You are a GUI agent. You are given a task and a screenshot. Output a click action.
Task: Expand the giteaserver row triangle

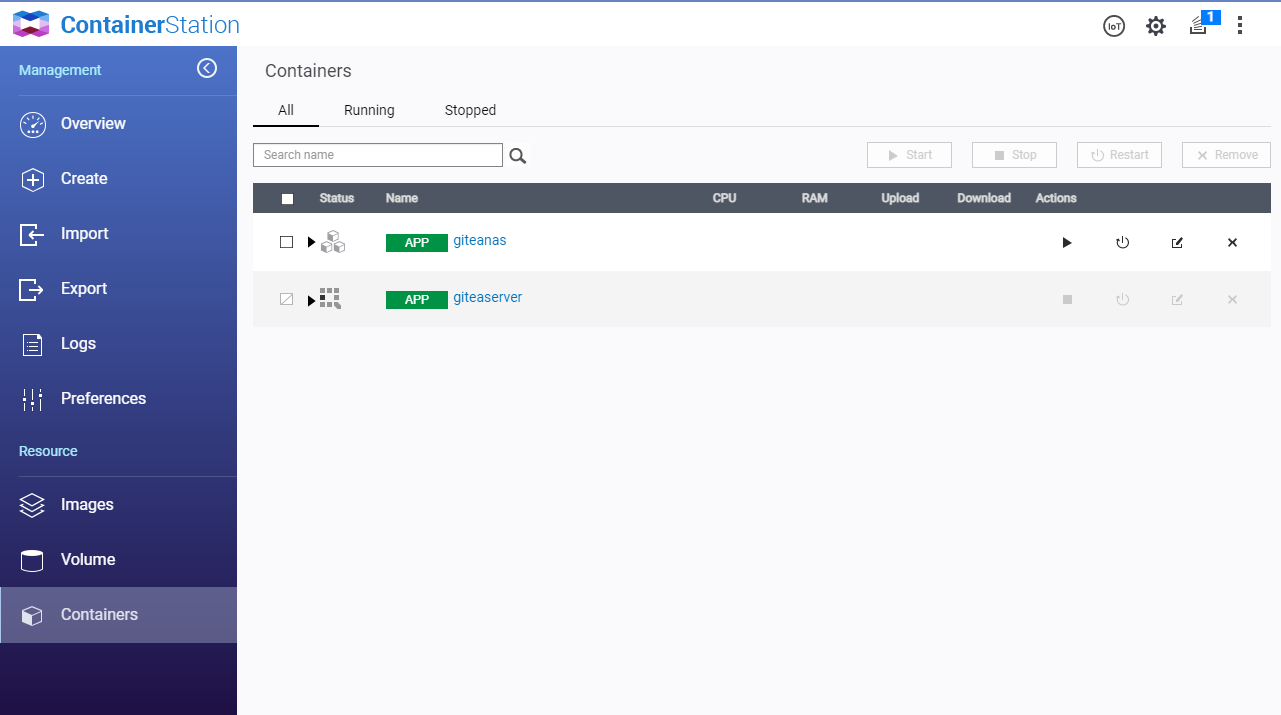[x=311, y=299]
